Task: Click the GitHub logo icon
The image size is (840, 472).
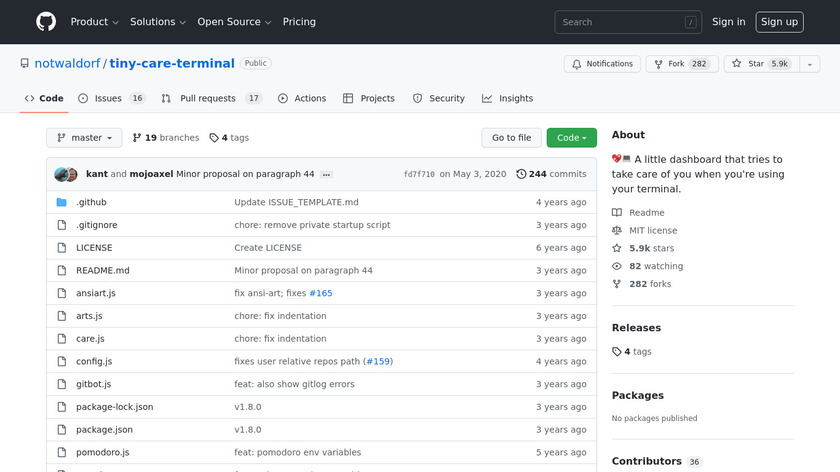Action: click(46, 22)
